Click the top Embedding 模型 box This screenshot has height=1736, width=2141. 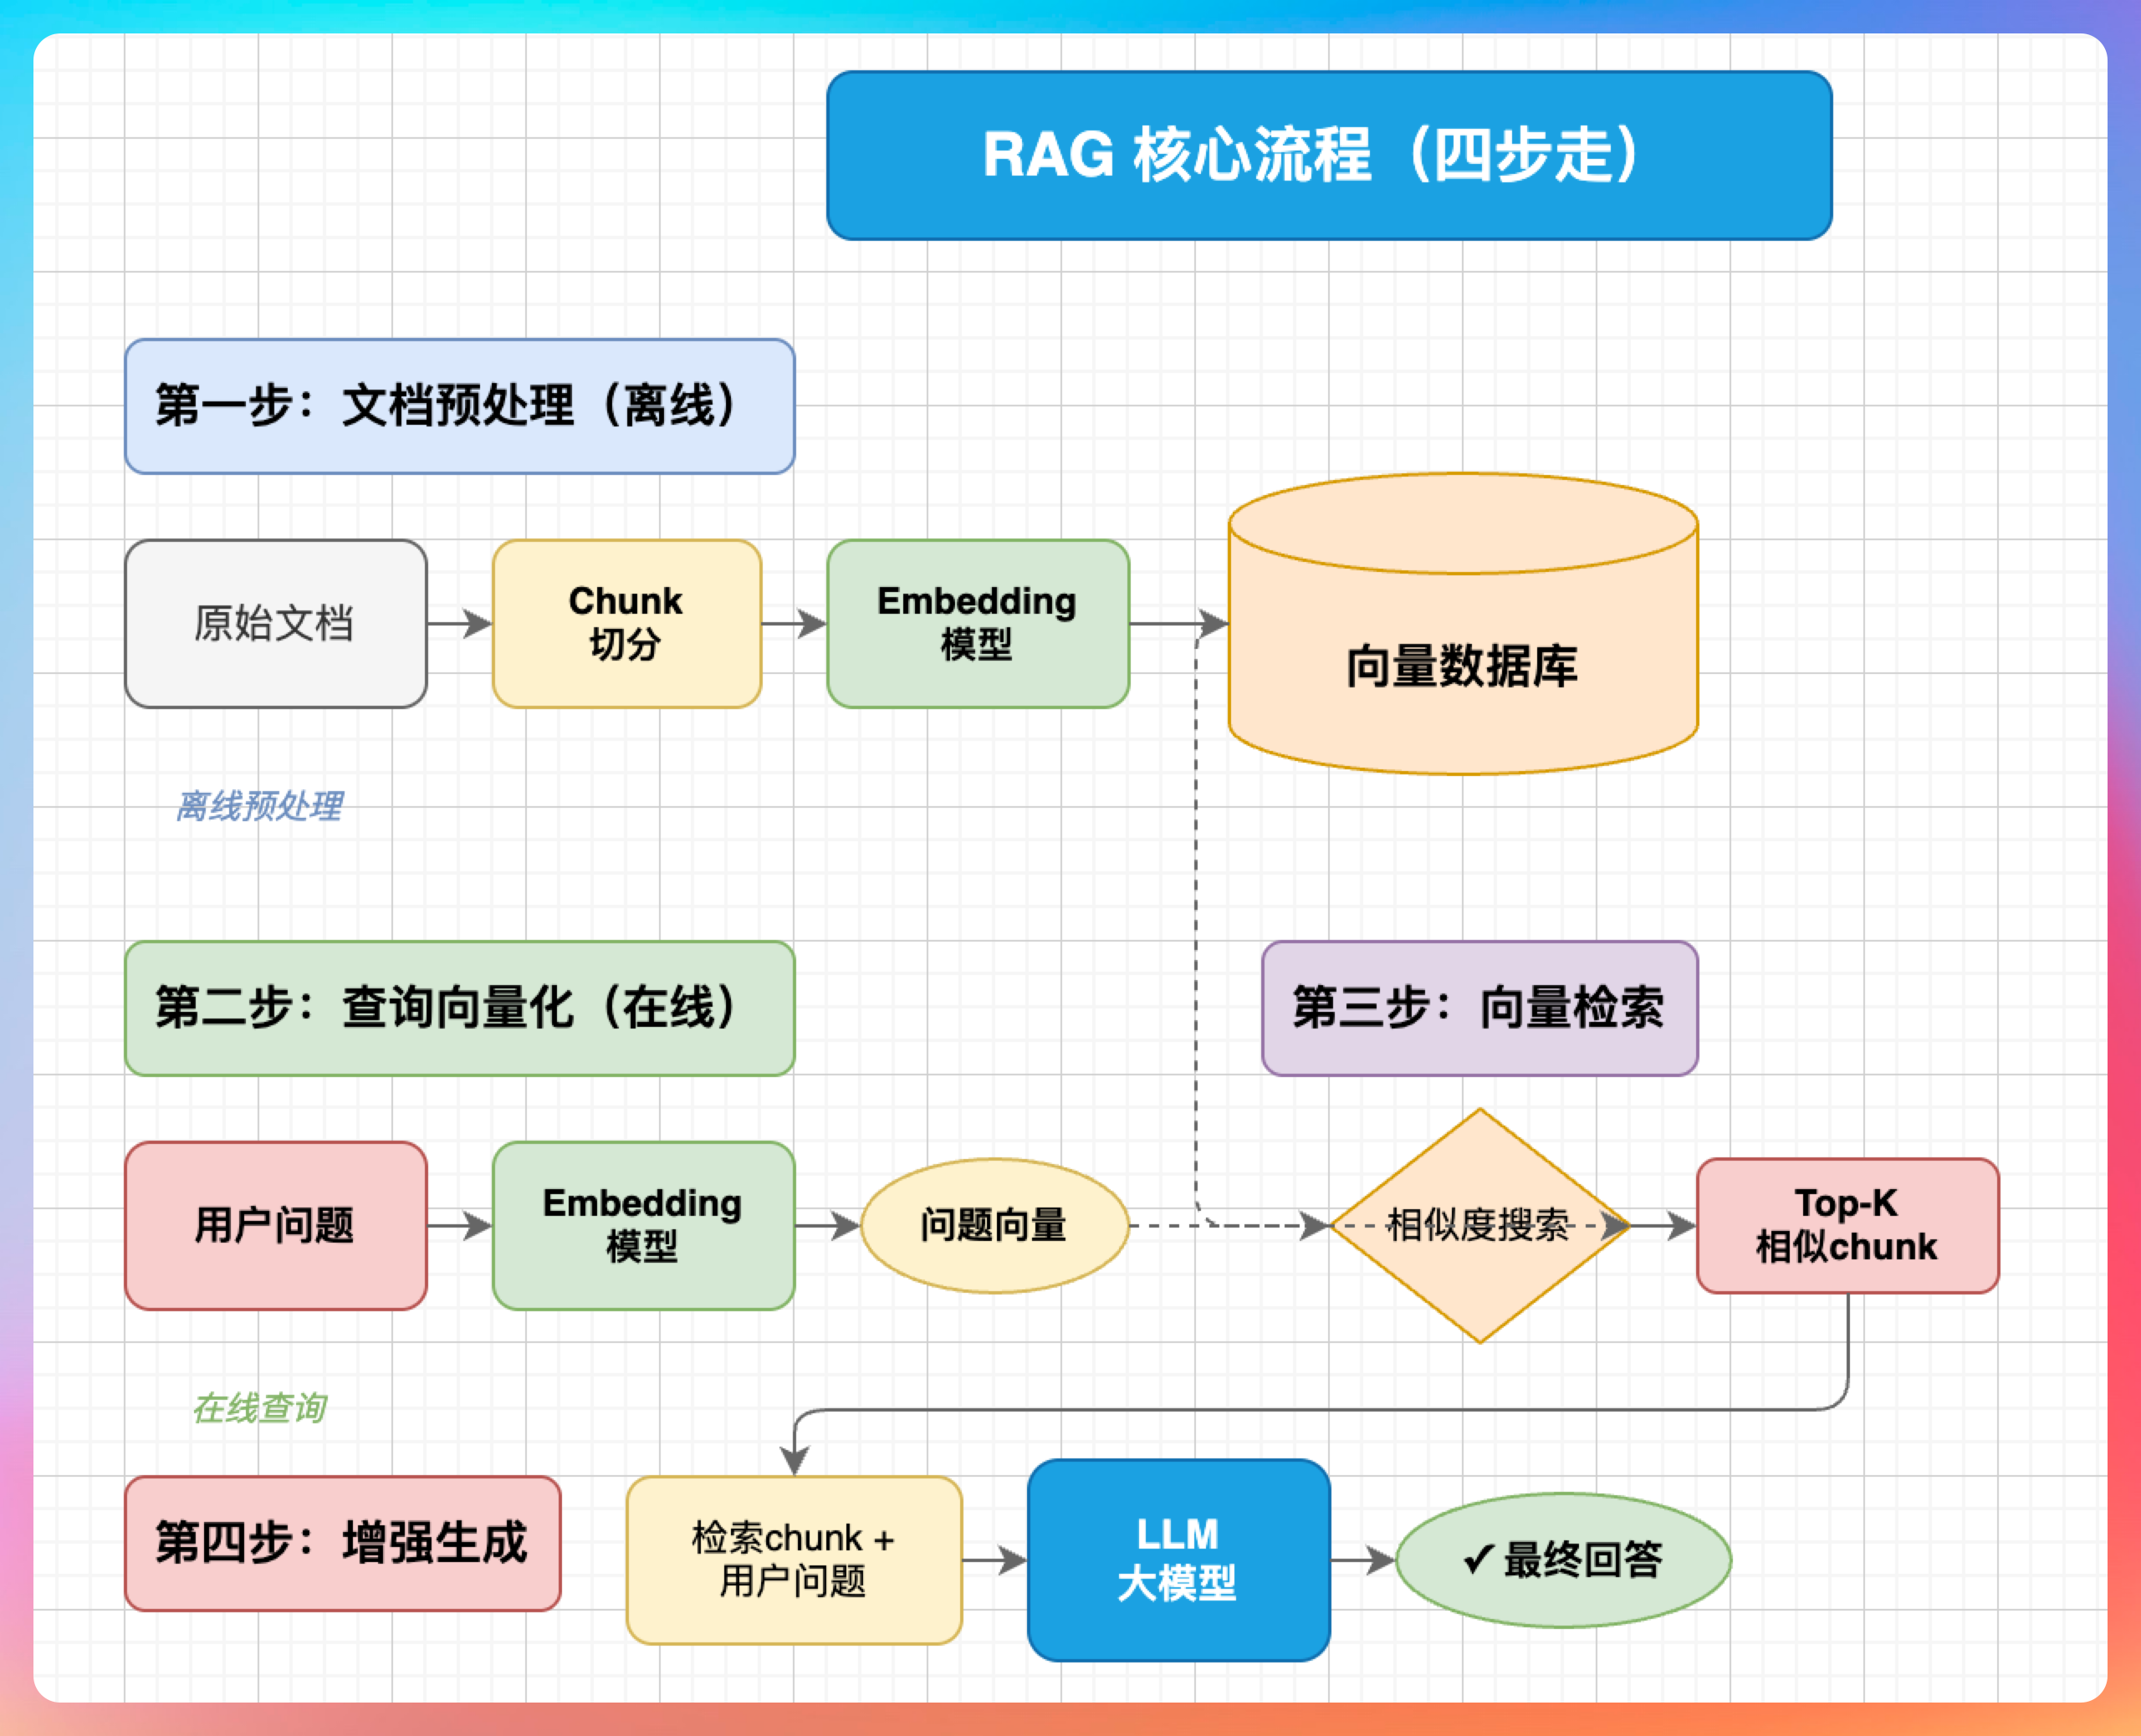(977, 623)
